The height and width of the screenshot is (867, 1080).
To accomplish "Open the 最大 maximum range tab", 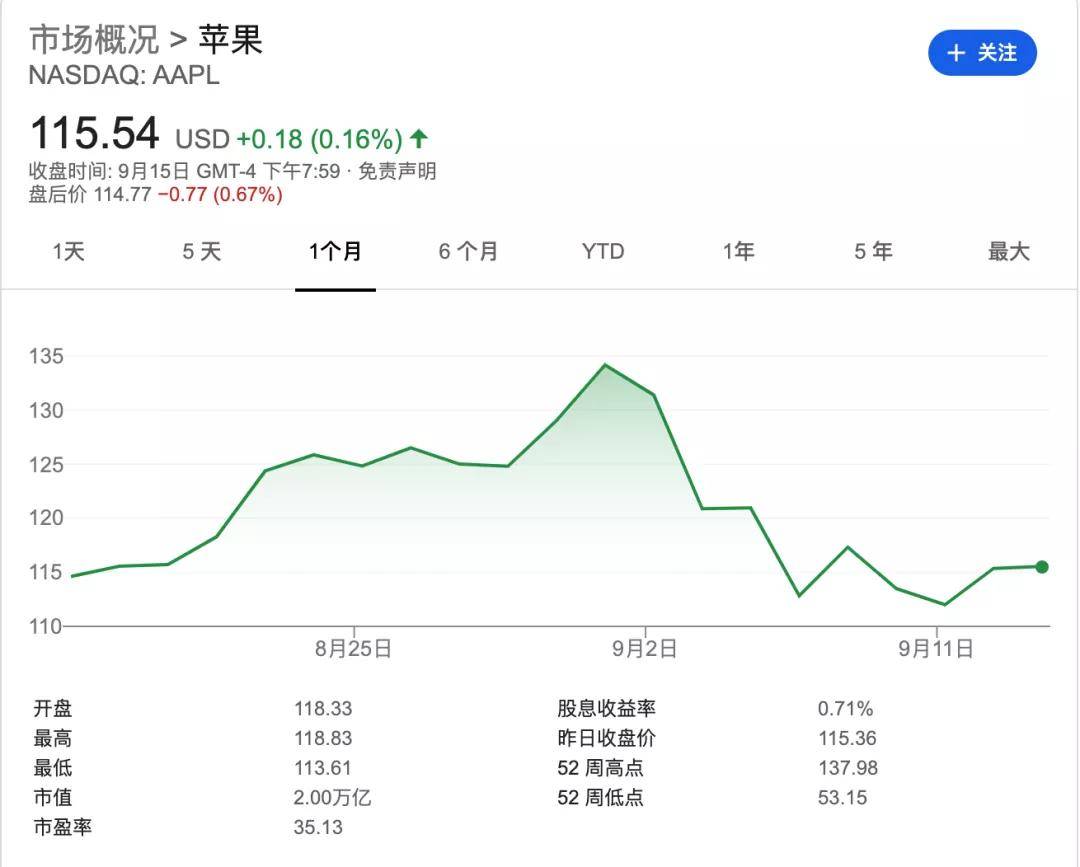I will pos(1008,252).
